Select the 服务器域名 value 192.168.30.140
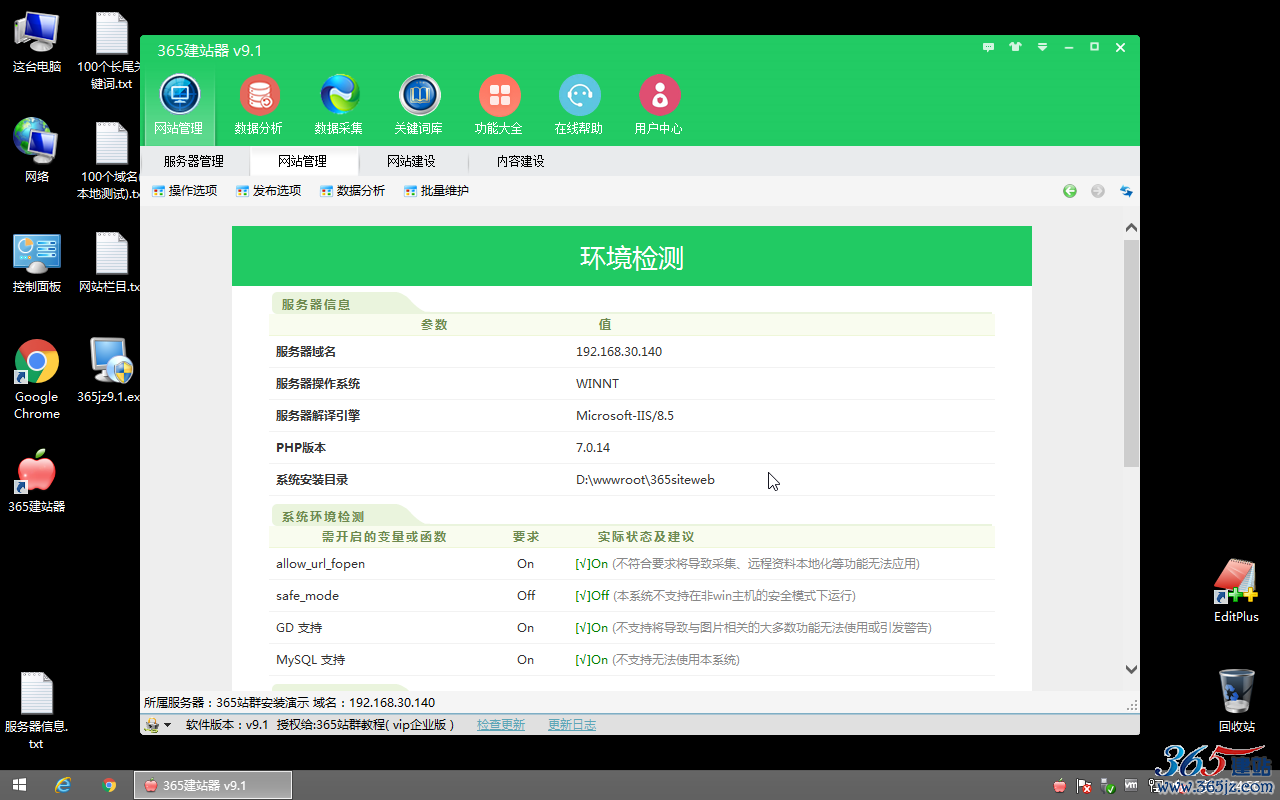Image resolution: width=1280 pixels, height=800 pixels. 619,352
